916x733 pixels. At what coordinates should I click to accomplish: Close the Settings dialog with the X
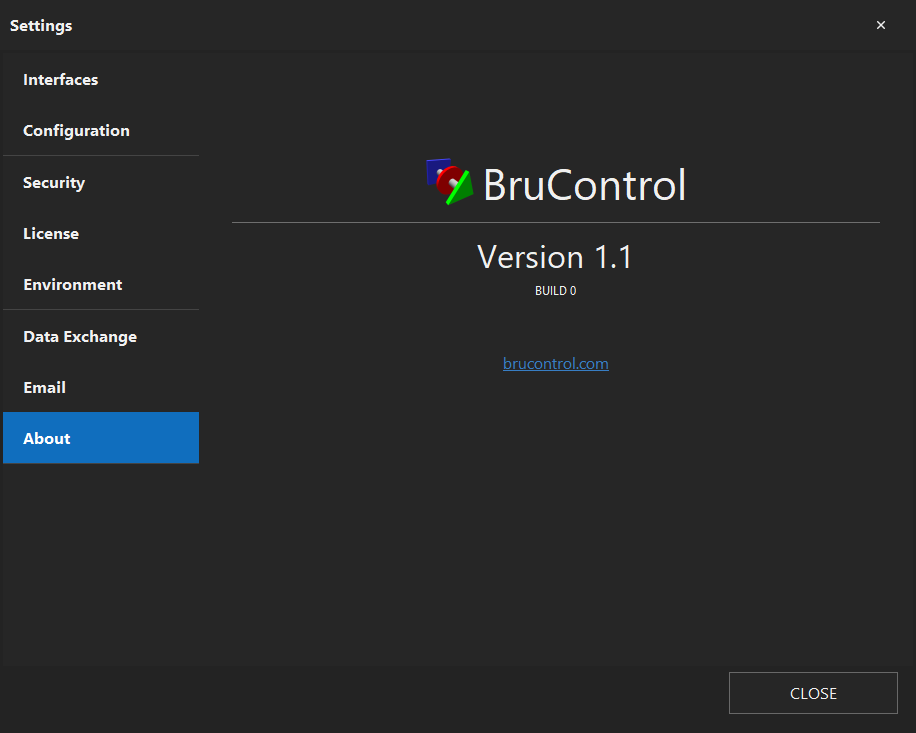point(881,25)
